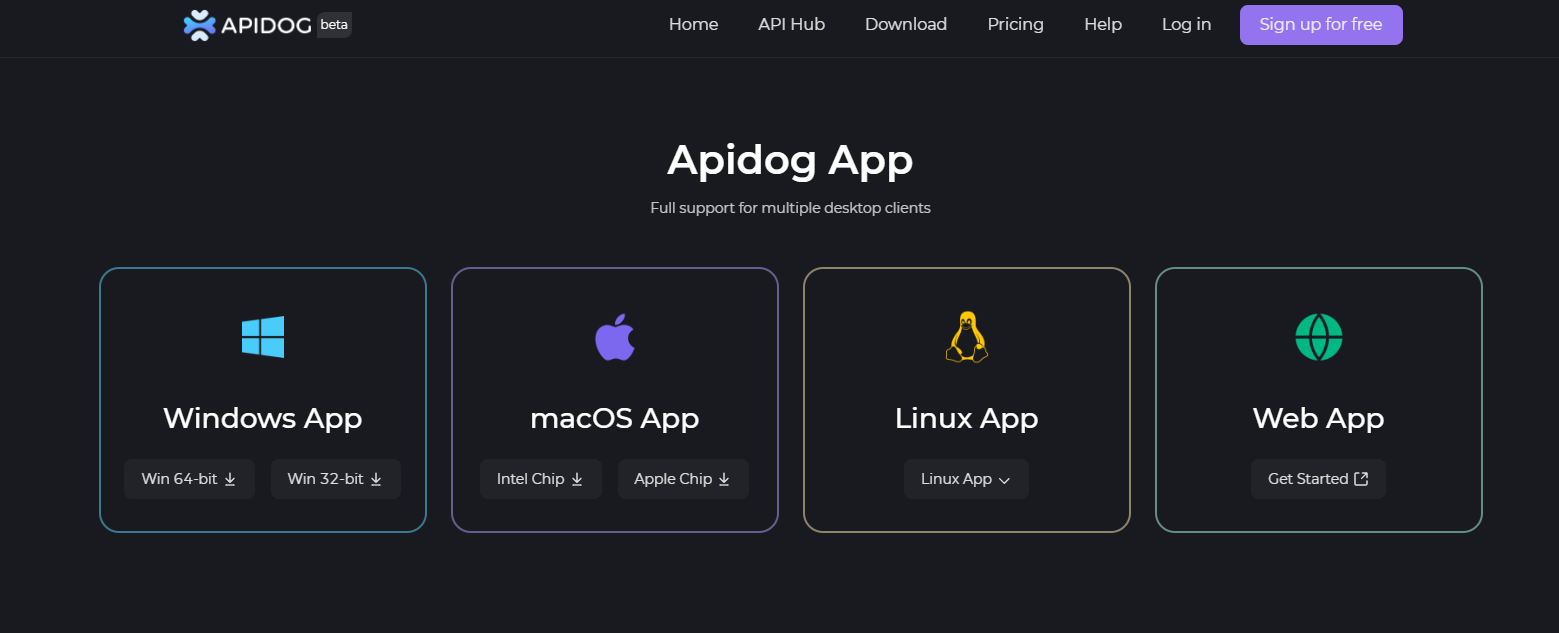Click the Apidog logo icon
Screen dimensions: 1559x633
[x=200, y=25]
